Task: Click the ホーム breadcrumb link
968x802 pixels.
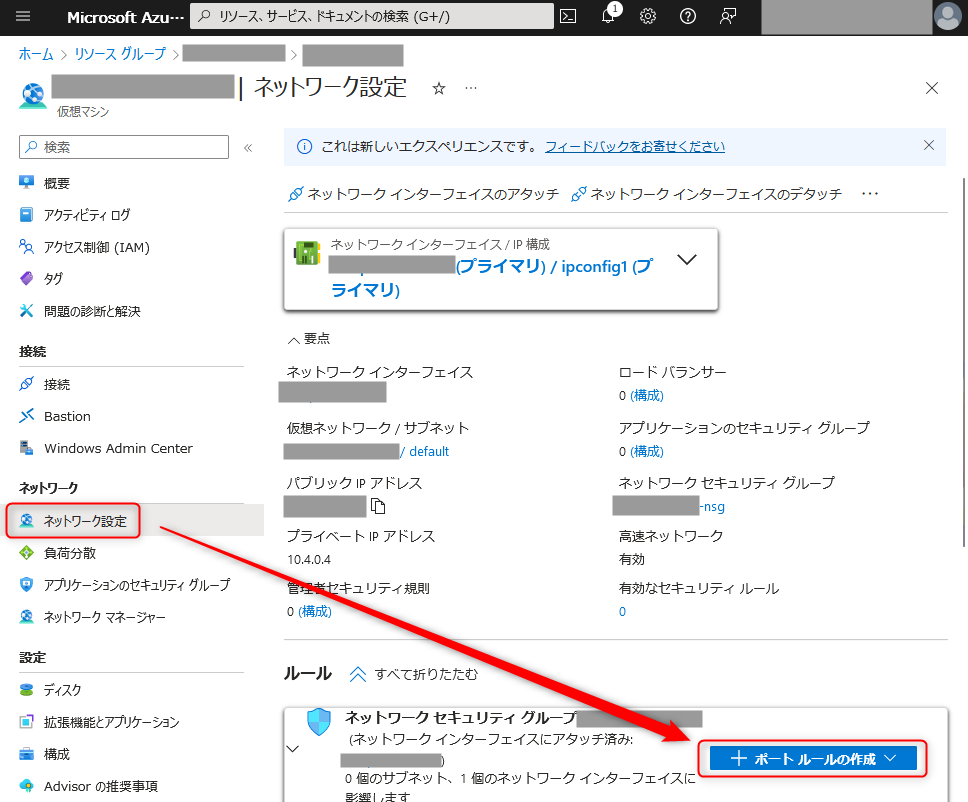Action: click(x=36, y=54)
